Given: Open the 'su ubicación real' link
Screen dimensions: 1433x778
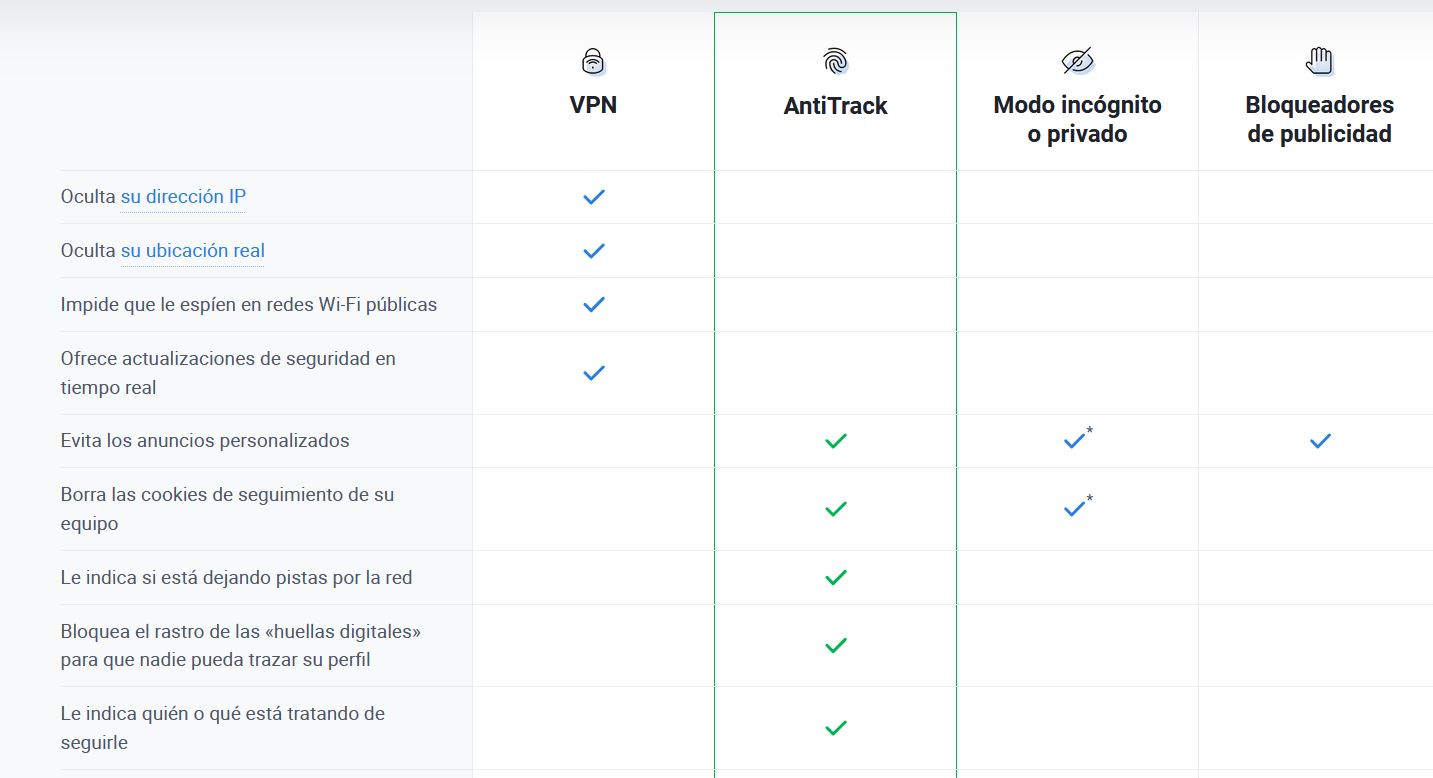Looking at the screenshot, I should (192, 251).
